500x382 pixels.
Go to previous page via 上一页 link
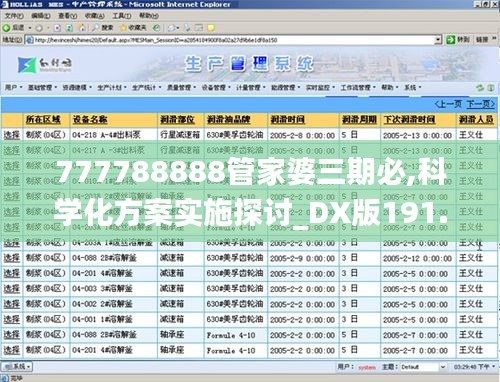coord(448,104)
